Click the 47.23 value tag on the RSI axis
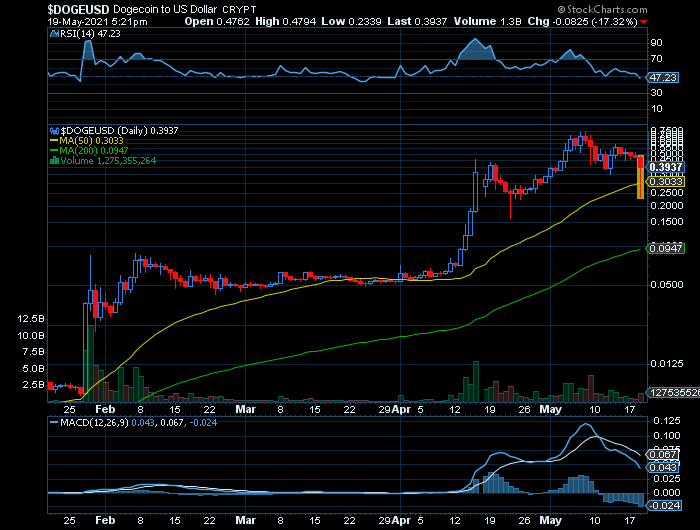The height and width of the screenshot is (530, 700). [x=663, y=77]
